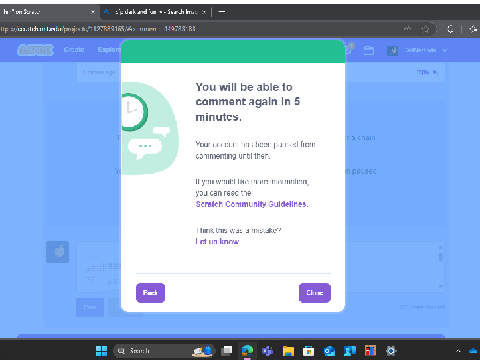Open the Scratch Community Guidelines link
Image resolution: width=480 pixels, height=360 pixels.
click(252, 204)
